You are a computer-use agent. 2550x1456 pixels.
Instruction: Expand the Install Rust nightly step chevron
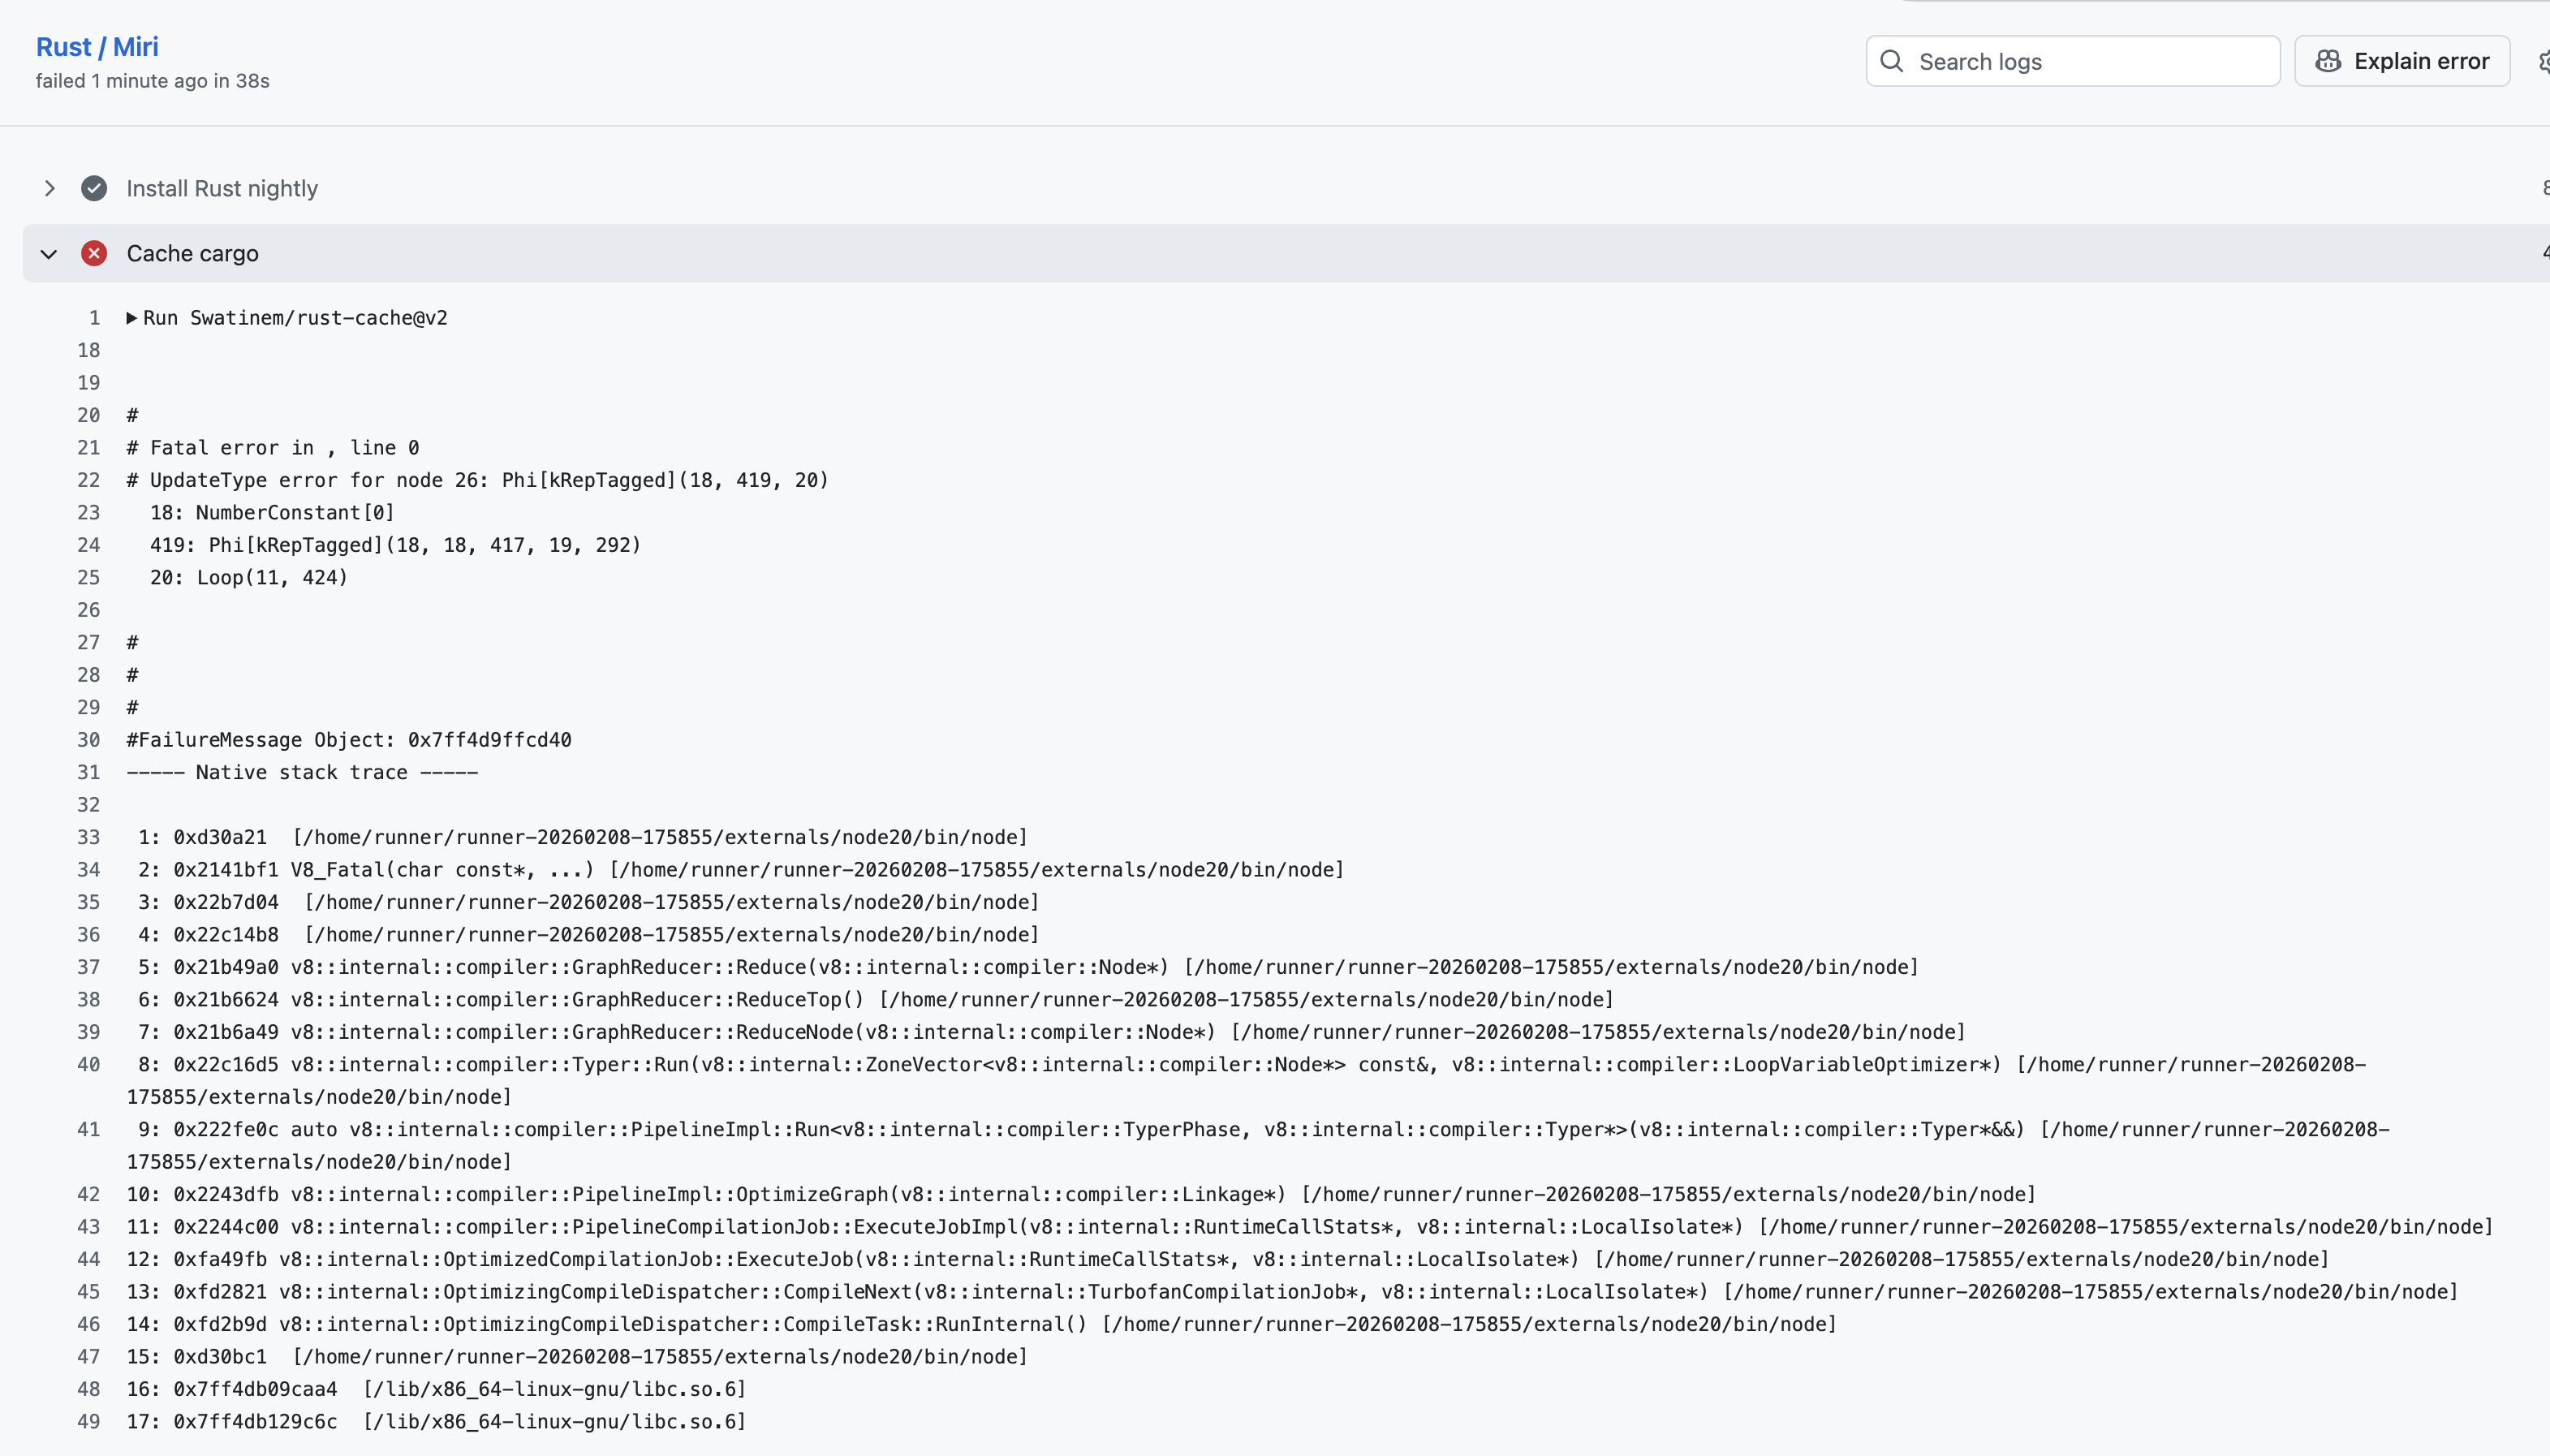[49, 188]
